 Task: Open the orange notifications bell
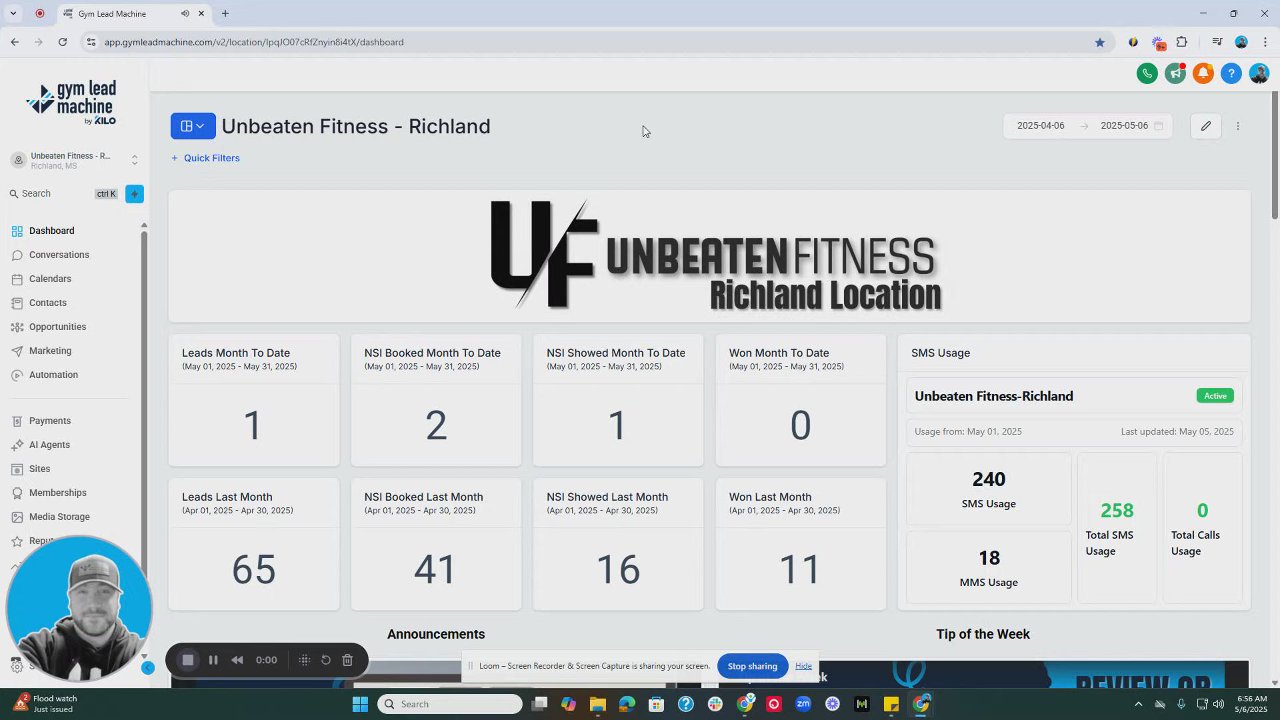(x=1203, y=73)
